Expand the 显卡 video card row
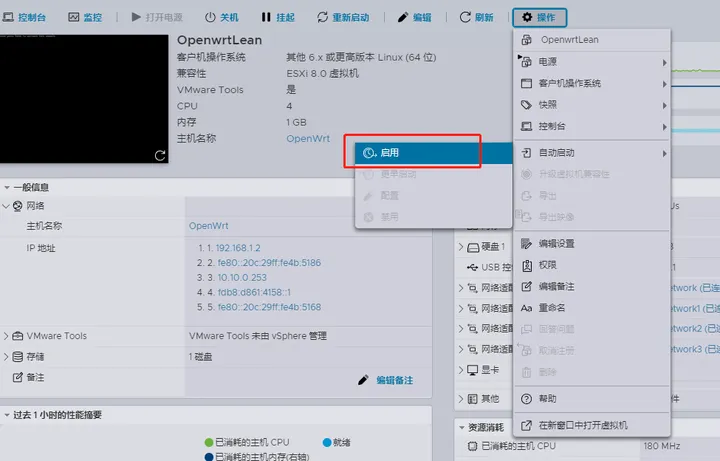 (x=461, y=370)
